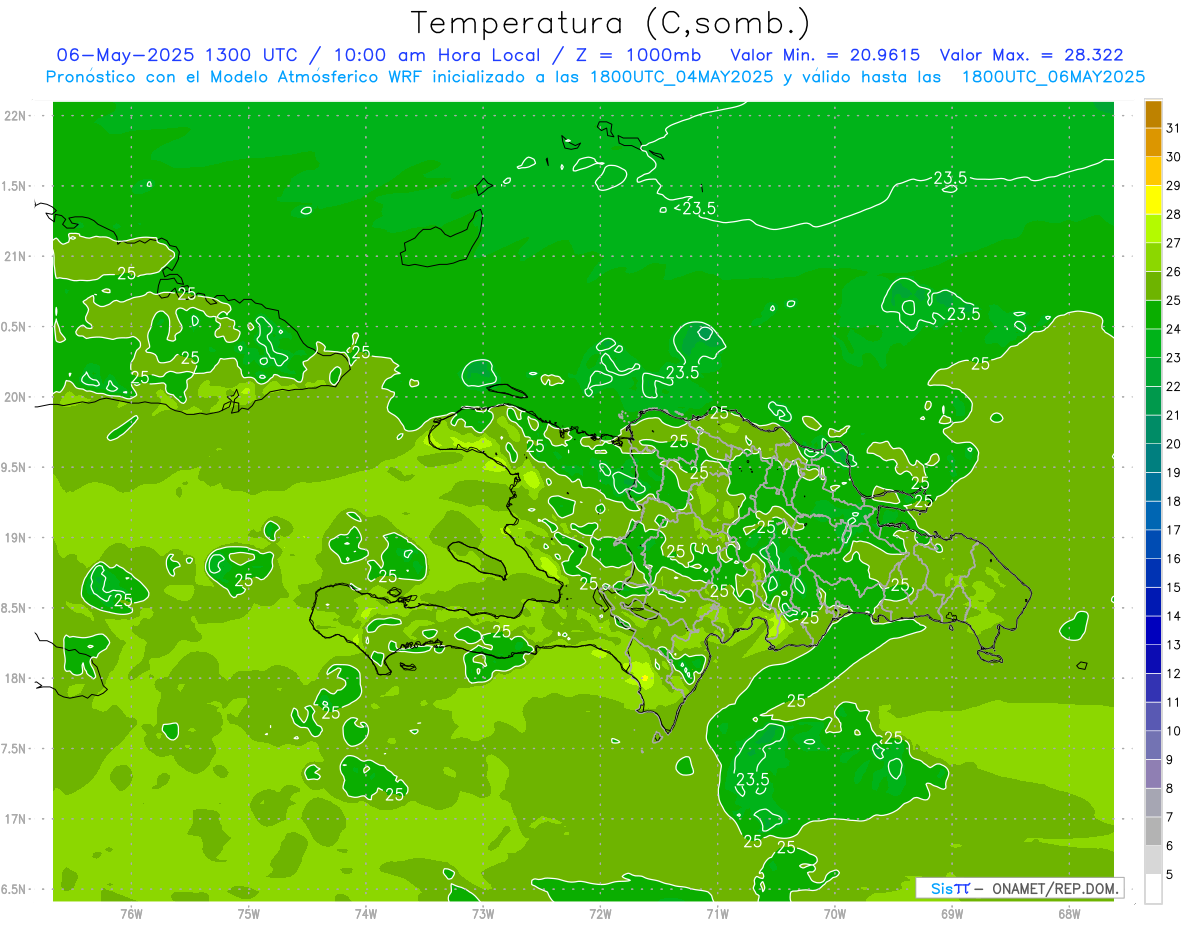
Task: Click the color scale segment between 14 and 15
Action: tap(1153, 602)
